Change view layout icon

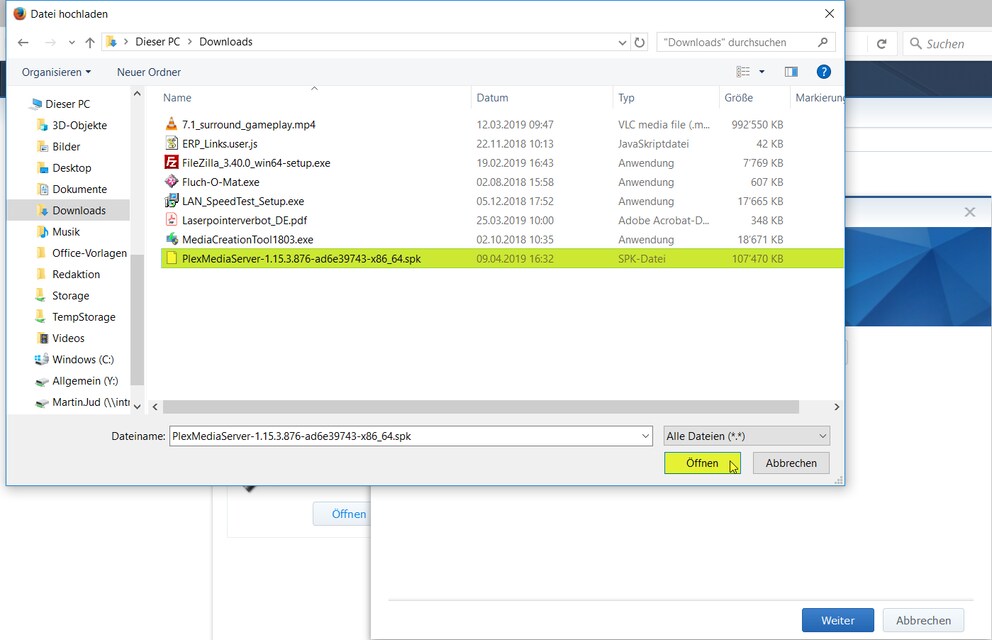743,72
